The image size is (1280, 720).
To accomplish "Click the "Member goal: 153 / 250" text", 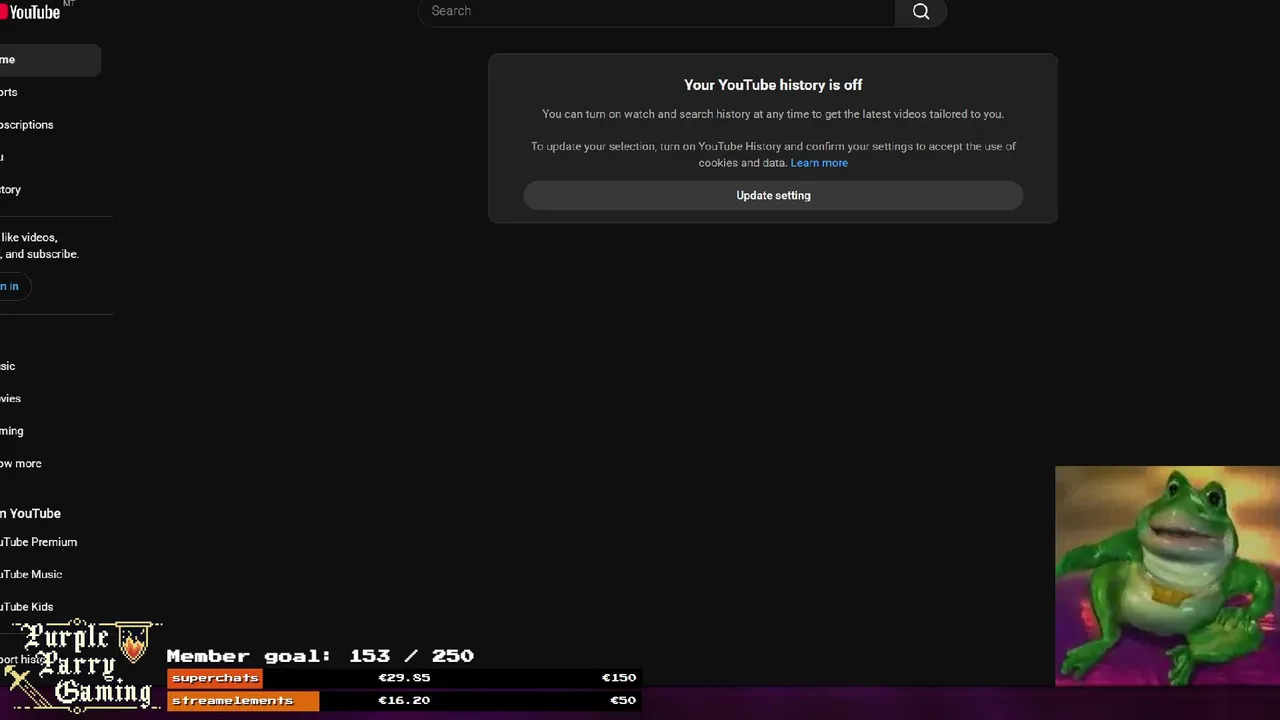I will (x=320, y=656).
